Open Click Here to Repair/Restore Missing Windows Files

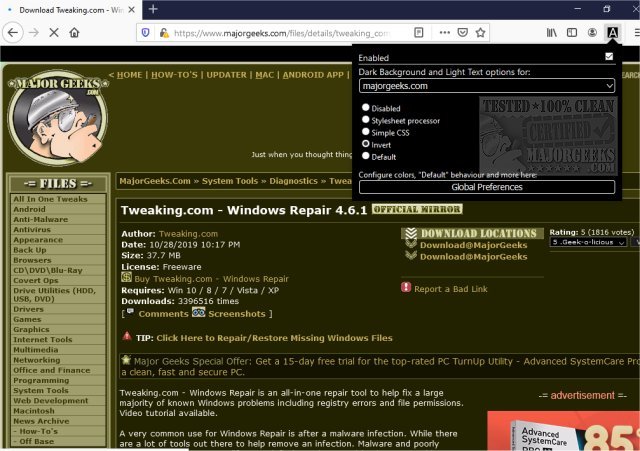coord(274,338)
